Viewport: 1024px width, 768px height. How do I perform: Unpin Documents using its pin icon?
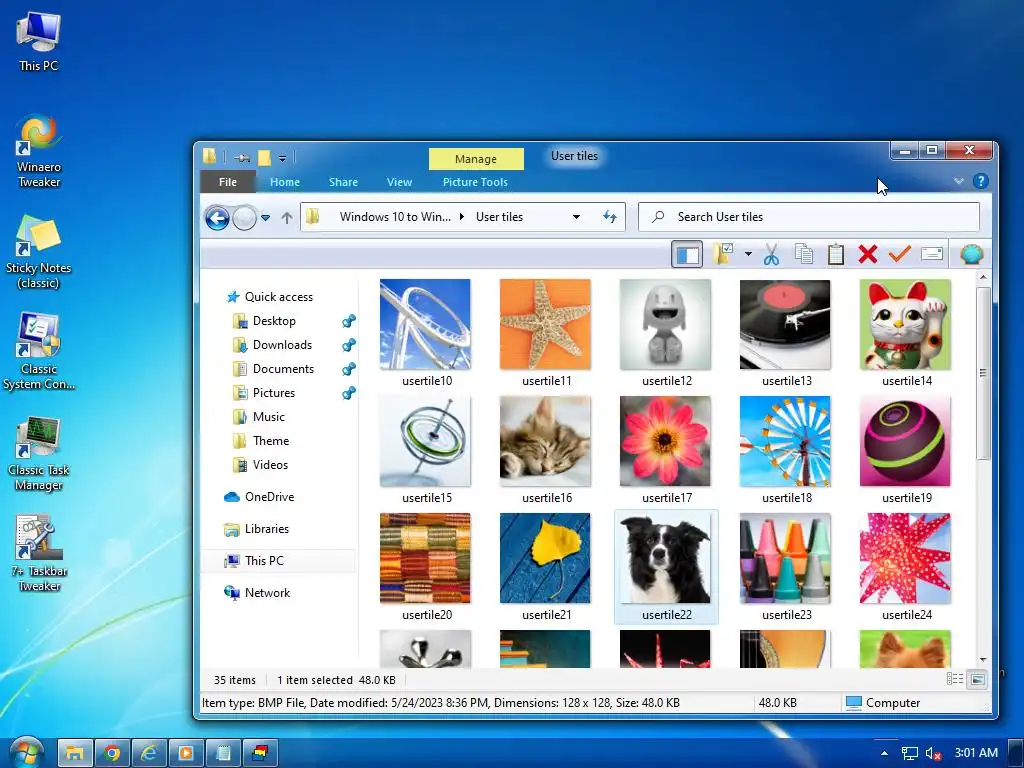[x=349, y=369]
